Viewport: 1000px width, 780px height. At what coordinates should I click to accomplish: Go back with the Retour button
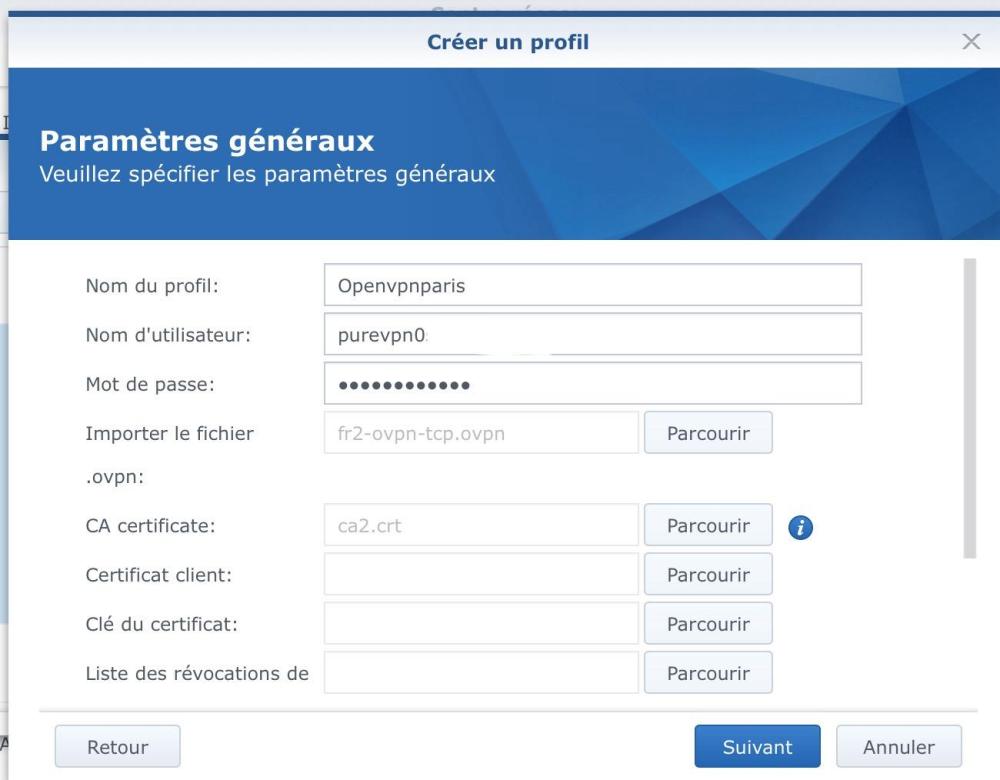[x=117, y=747]
